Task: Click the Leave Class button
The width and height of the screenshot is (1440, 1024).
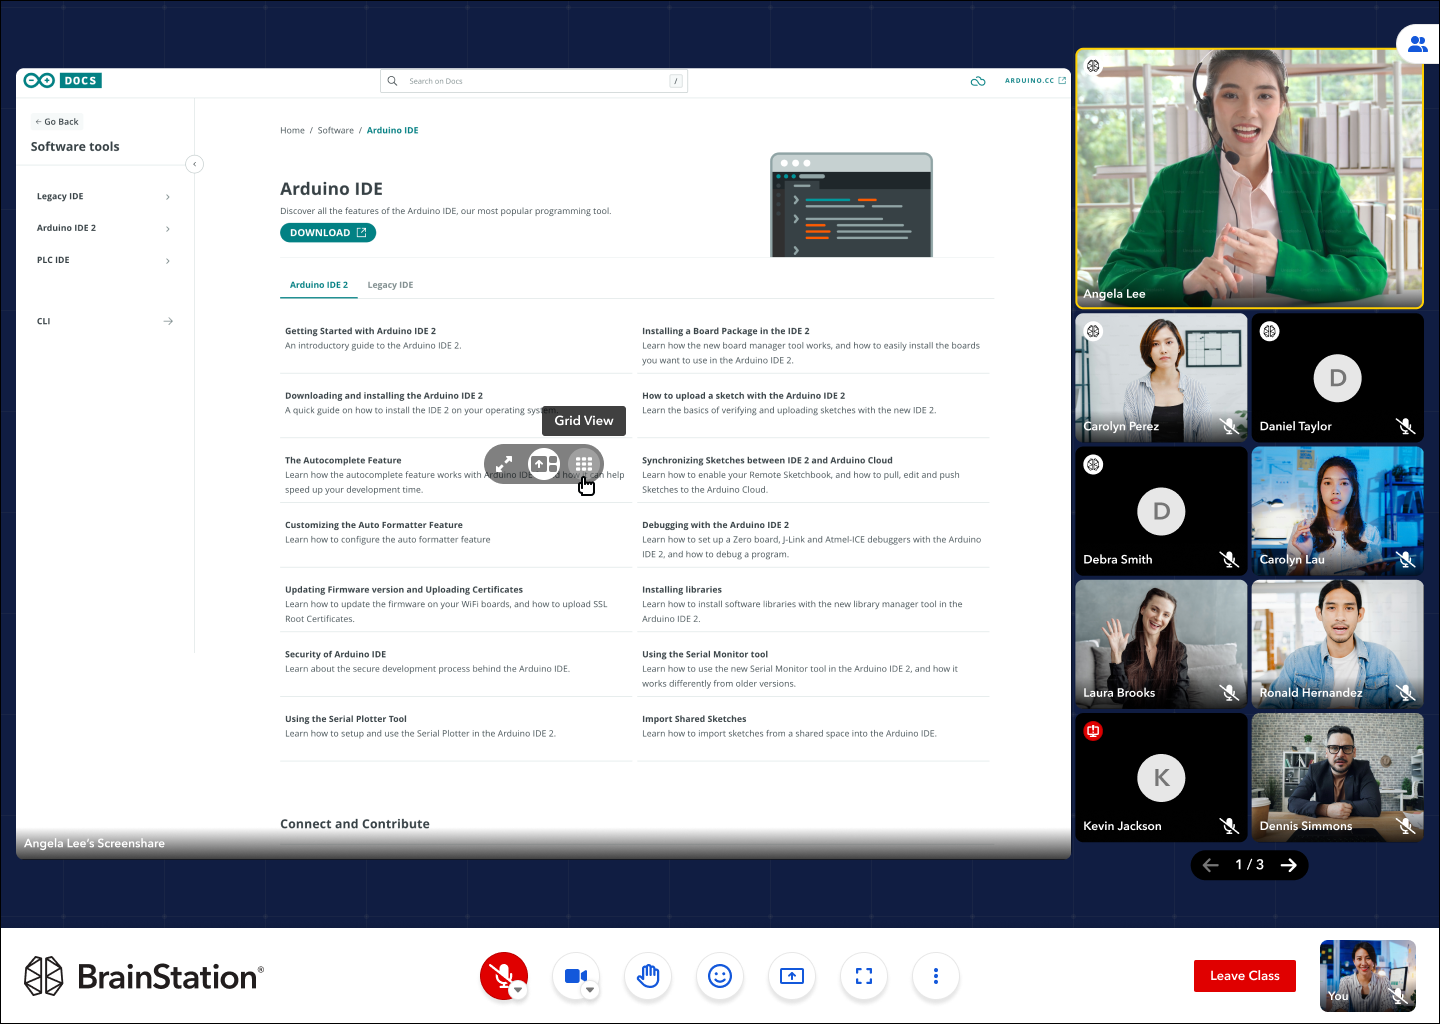Action: tap(1244, 976)
